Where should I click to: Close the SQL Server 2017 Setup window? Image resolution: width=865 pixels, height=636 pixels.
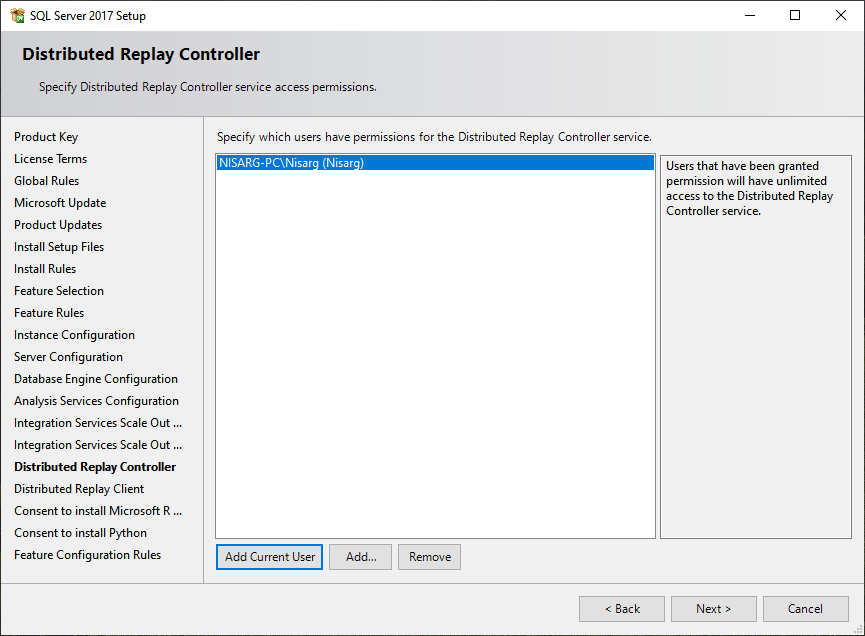tap(841, 15)
